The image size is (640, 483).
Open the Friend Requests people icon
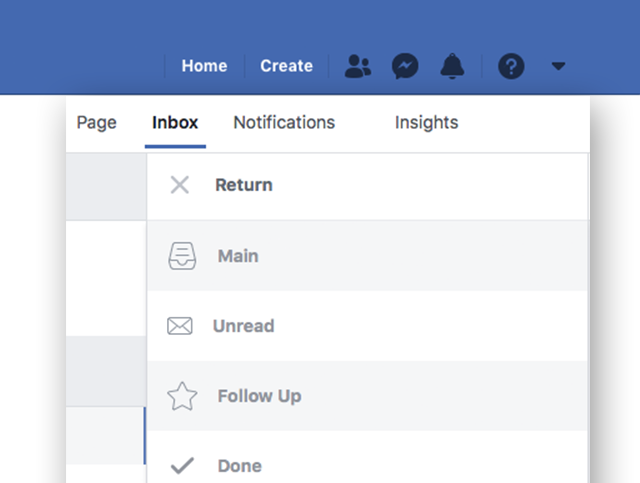(x=357, y=66)
